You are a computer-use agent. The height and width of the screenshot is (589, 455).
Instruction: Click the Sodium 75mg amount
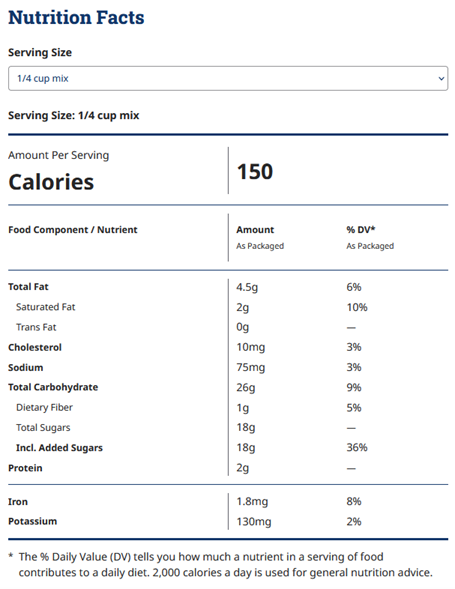click(251, 368)
